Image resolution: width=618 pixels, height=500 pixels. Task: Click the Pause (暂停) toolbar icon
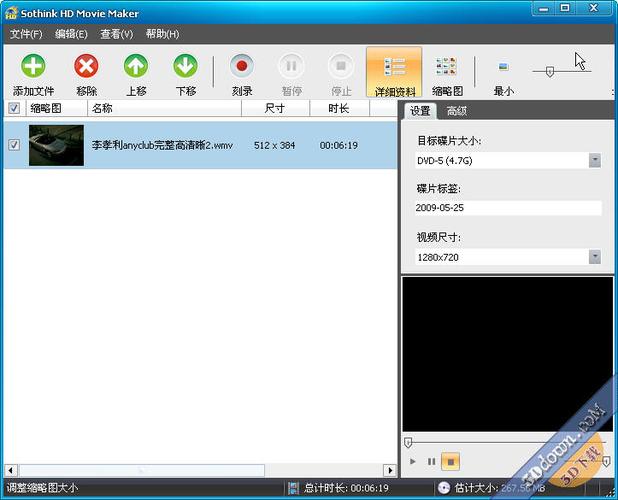pos(291,66)
